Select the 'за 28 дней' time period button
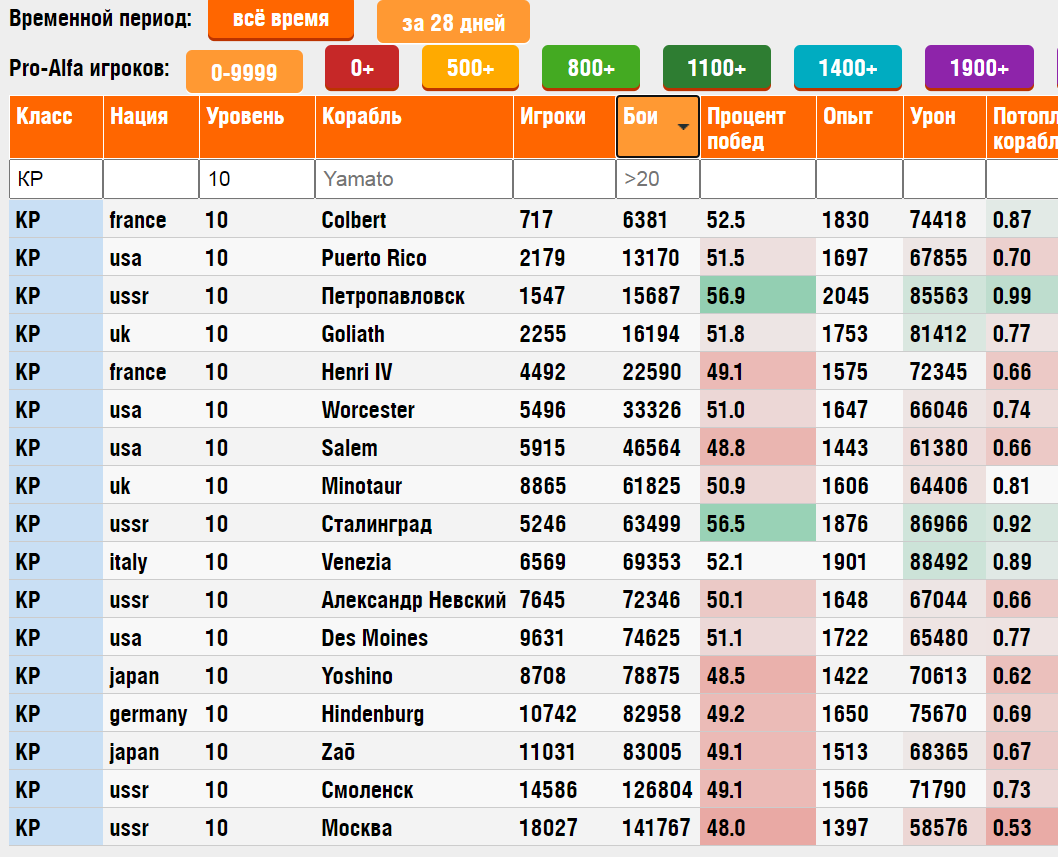 click(x=453, y=23)
